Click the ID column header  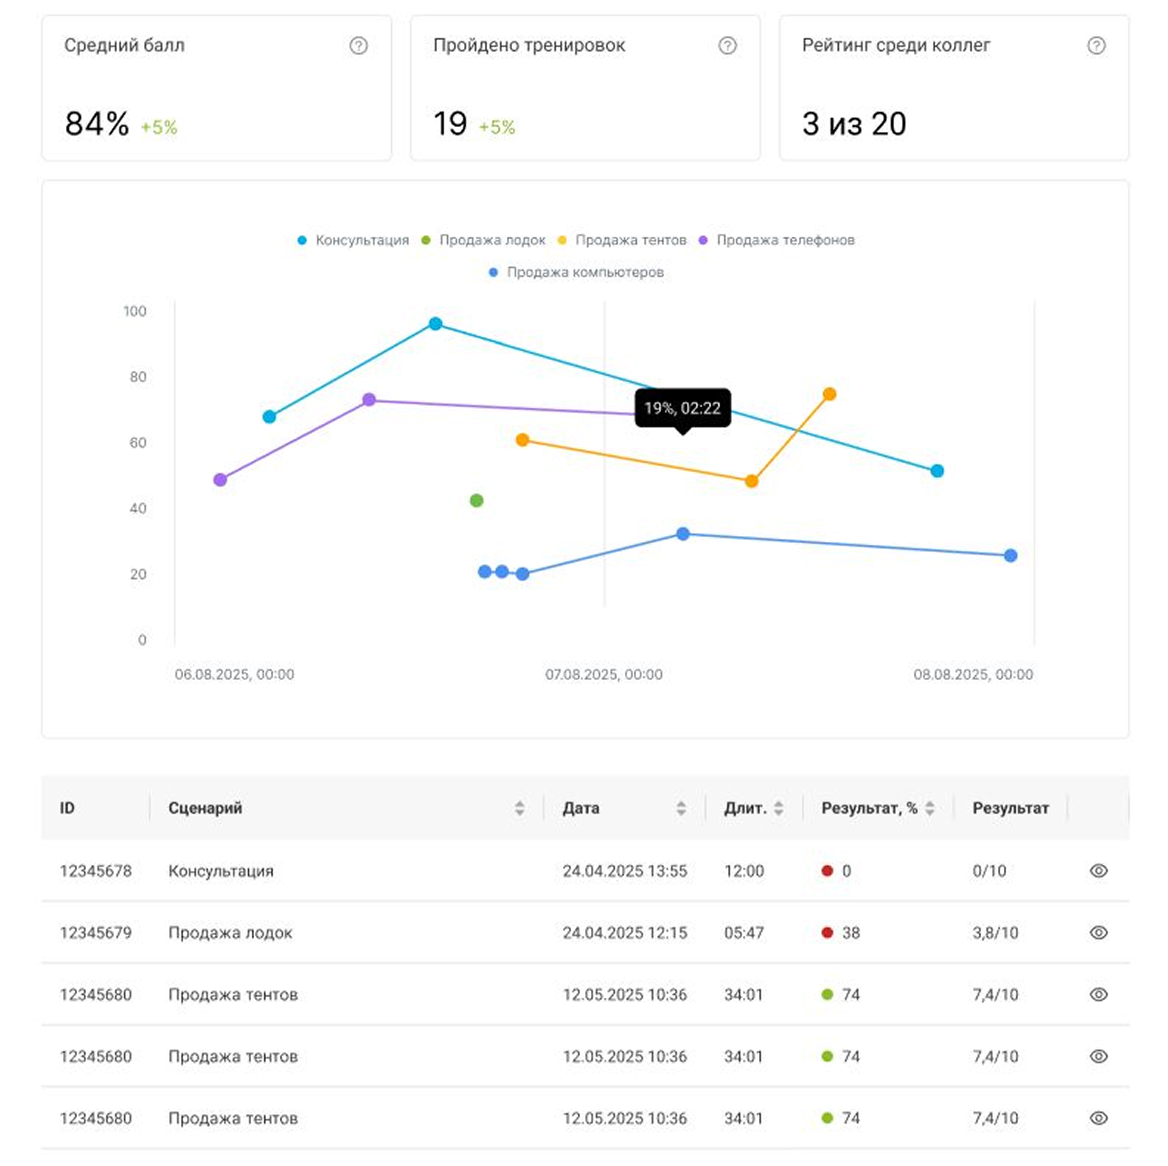[67, 808]
